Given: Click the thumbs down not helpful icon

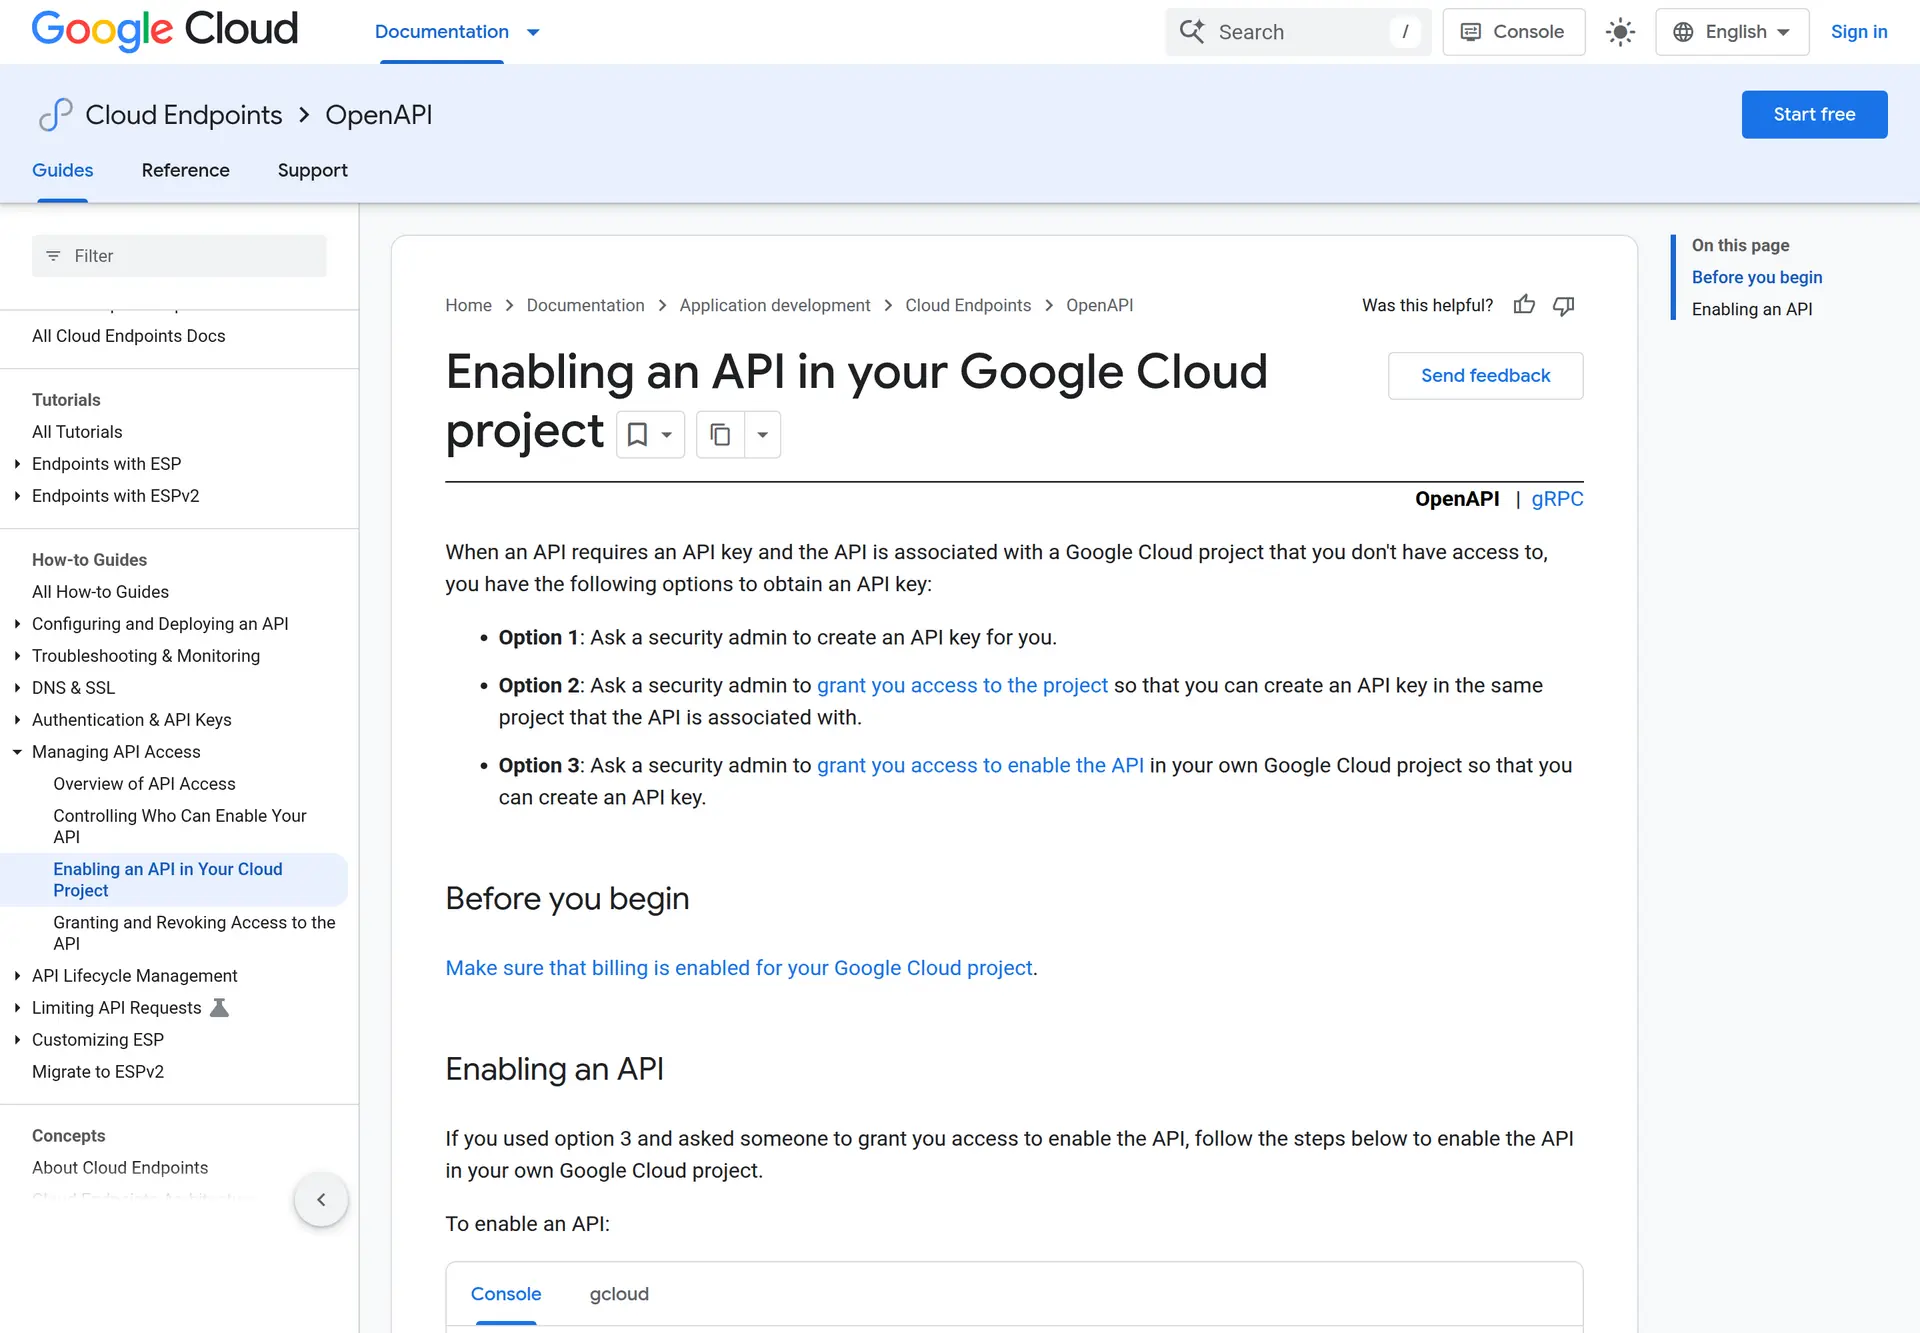Looking at the screenshot, I should pos(1564,305).
